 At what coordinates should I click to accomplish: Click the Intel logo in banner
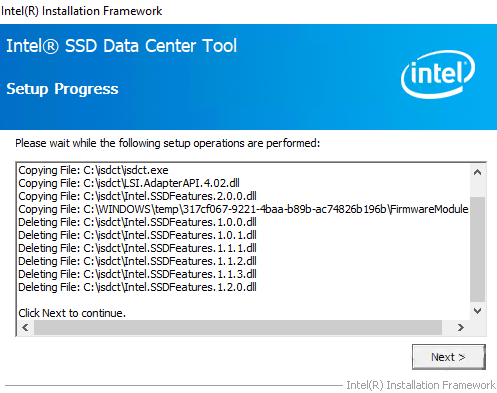tap(438, 74)
